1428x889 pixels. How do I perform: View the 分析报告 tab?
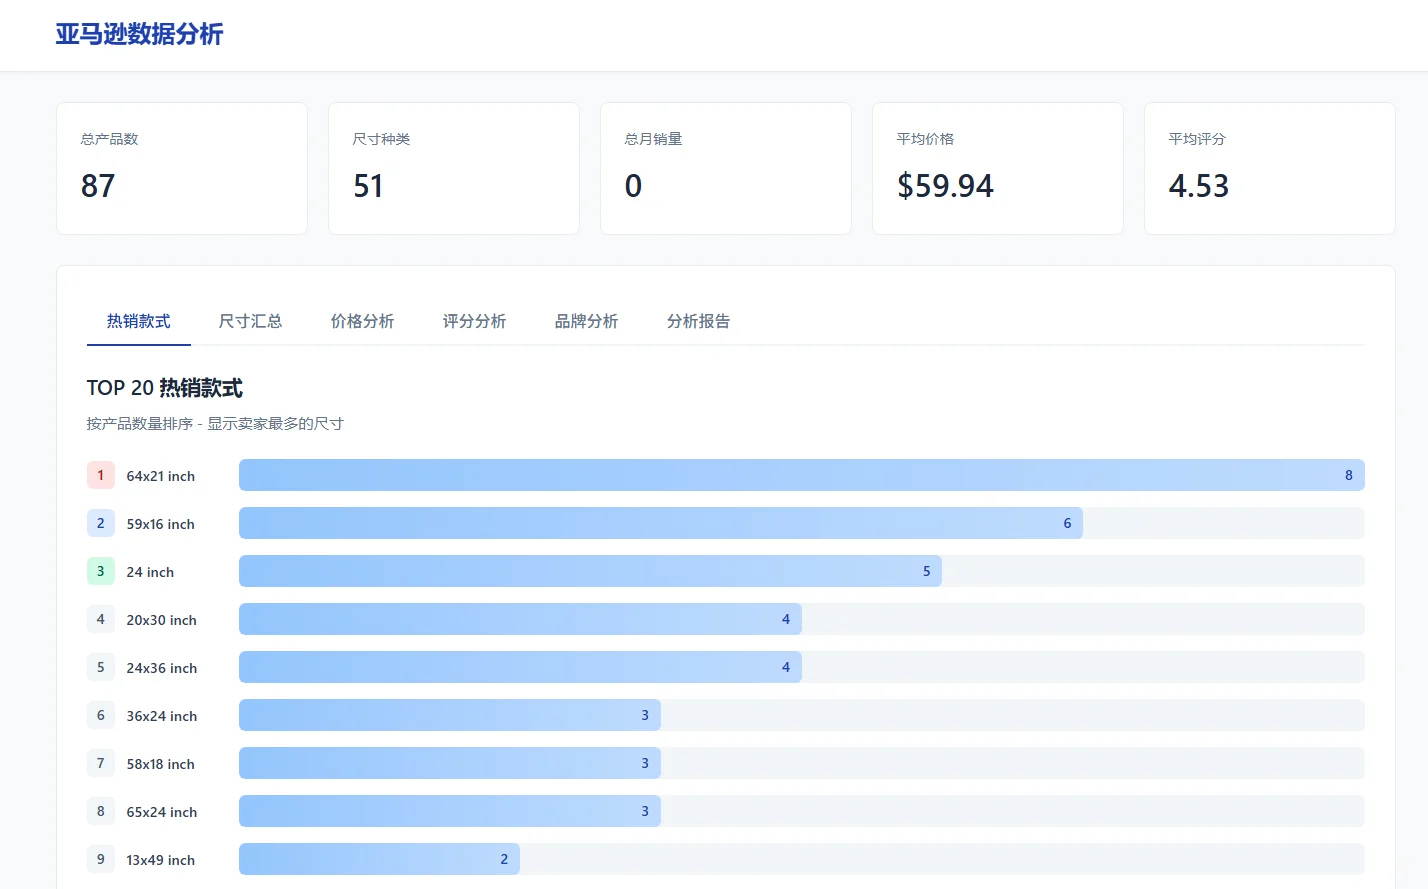699,321
